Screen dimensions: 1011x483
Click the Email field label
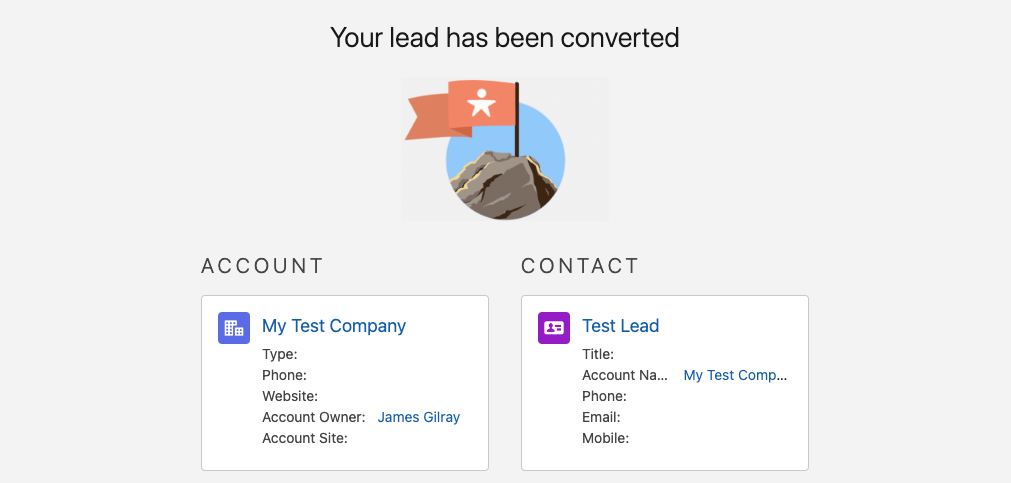point(601,417)
